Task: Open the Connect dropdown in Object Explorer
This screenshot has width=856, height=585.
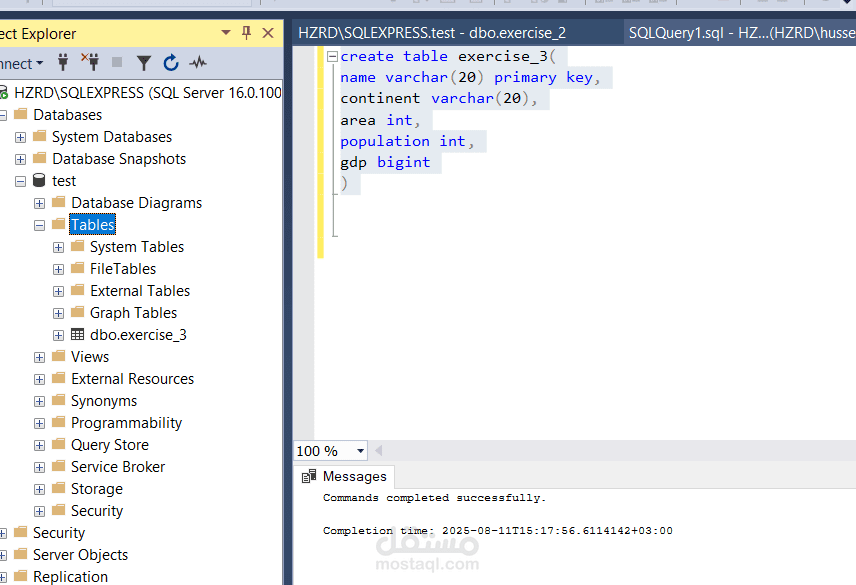Action: [21, 63]
